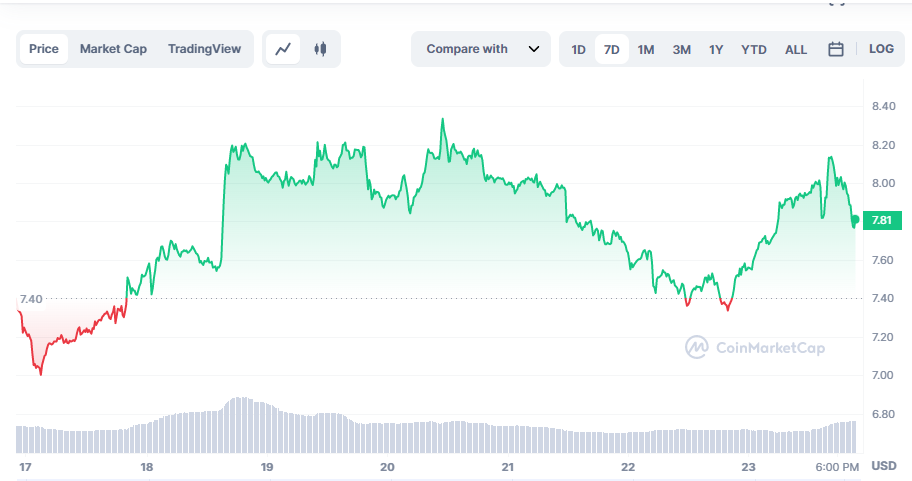Click the green endpoint dot on the price line
Image resolution: width=912 pixels, height=481 pixels.
tap(855, 219)
